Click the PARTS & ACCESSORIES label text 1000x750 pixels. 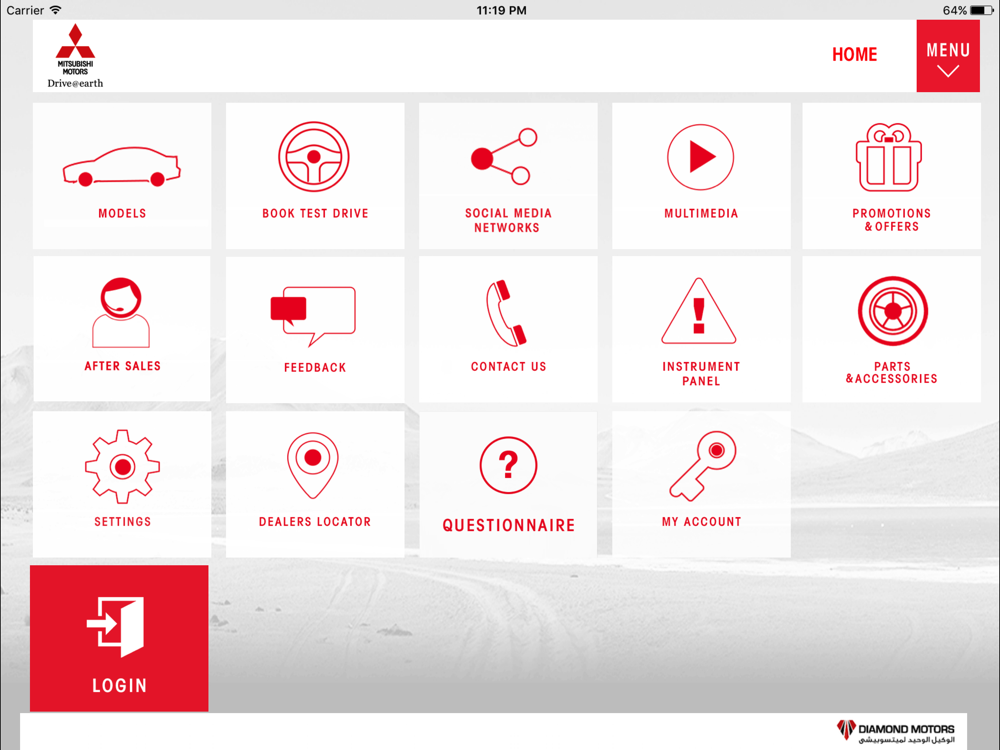(892, 372)
